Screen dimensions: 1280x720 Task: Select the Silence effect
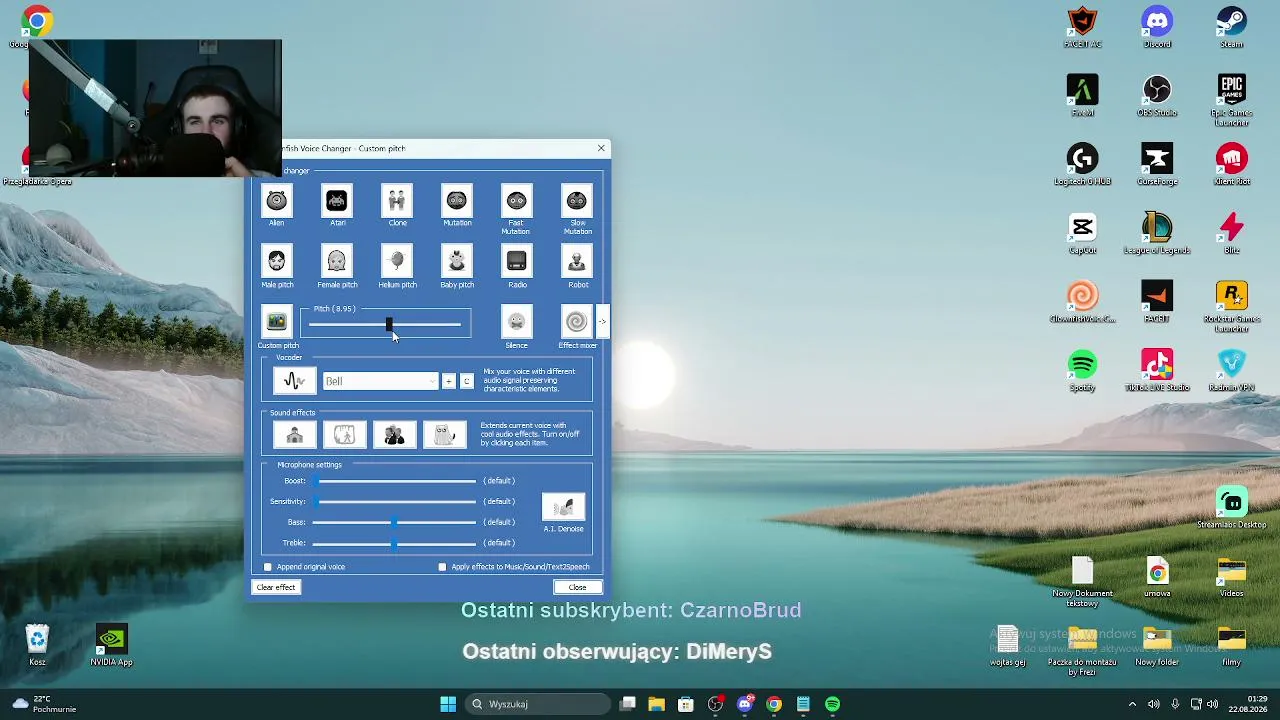pos(516,322)
